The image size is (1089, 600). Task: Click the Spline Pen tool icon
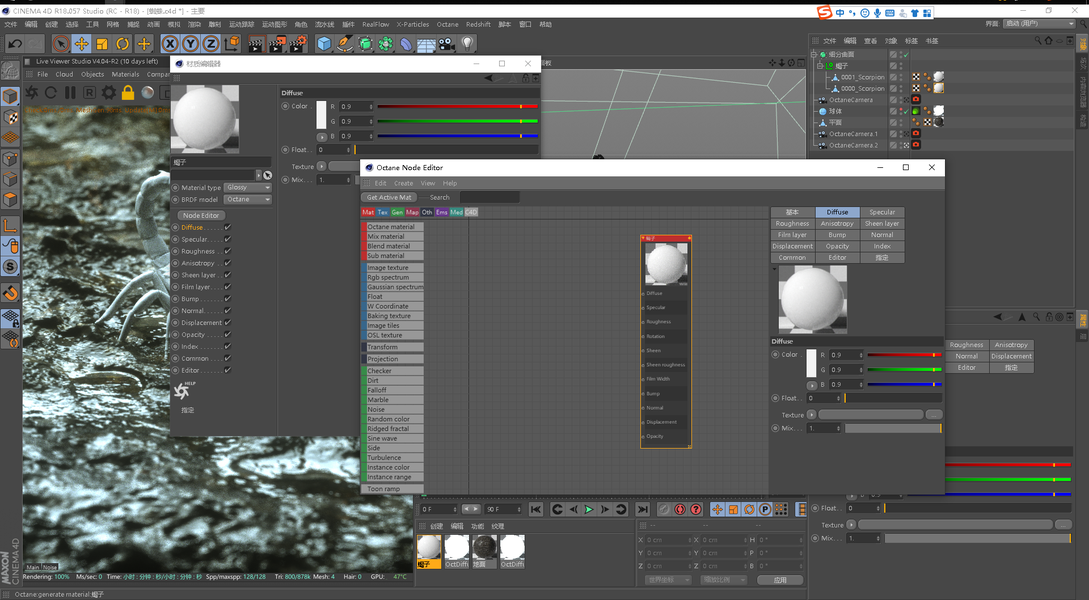click(344, 44)
